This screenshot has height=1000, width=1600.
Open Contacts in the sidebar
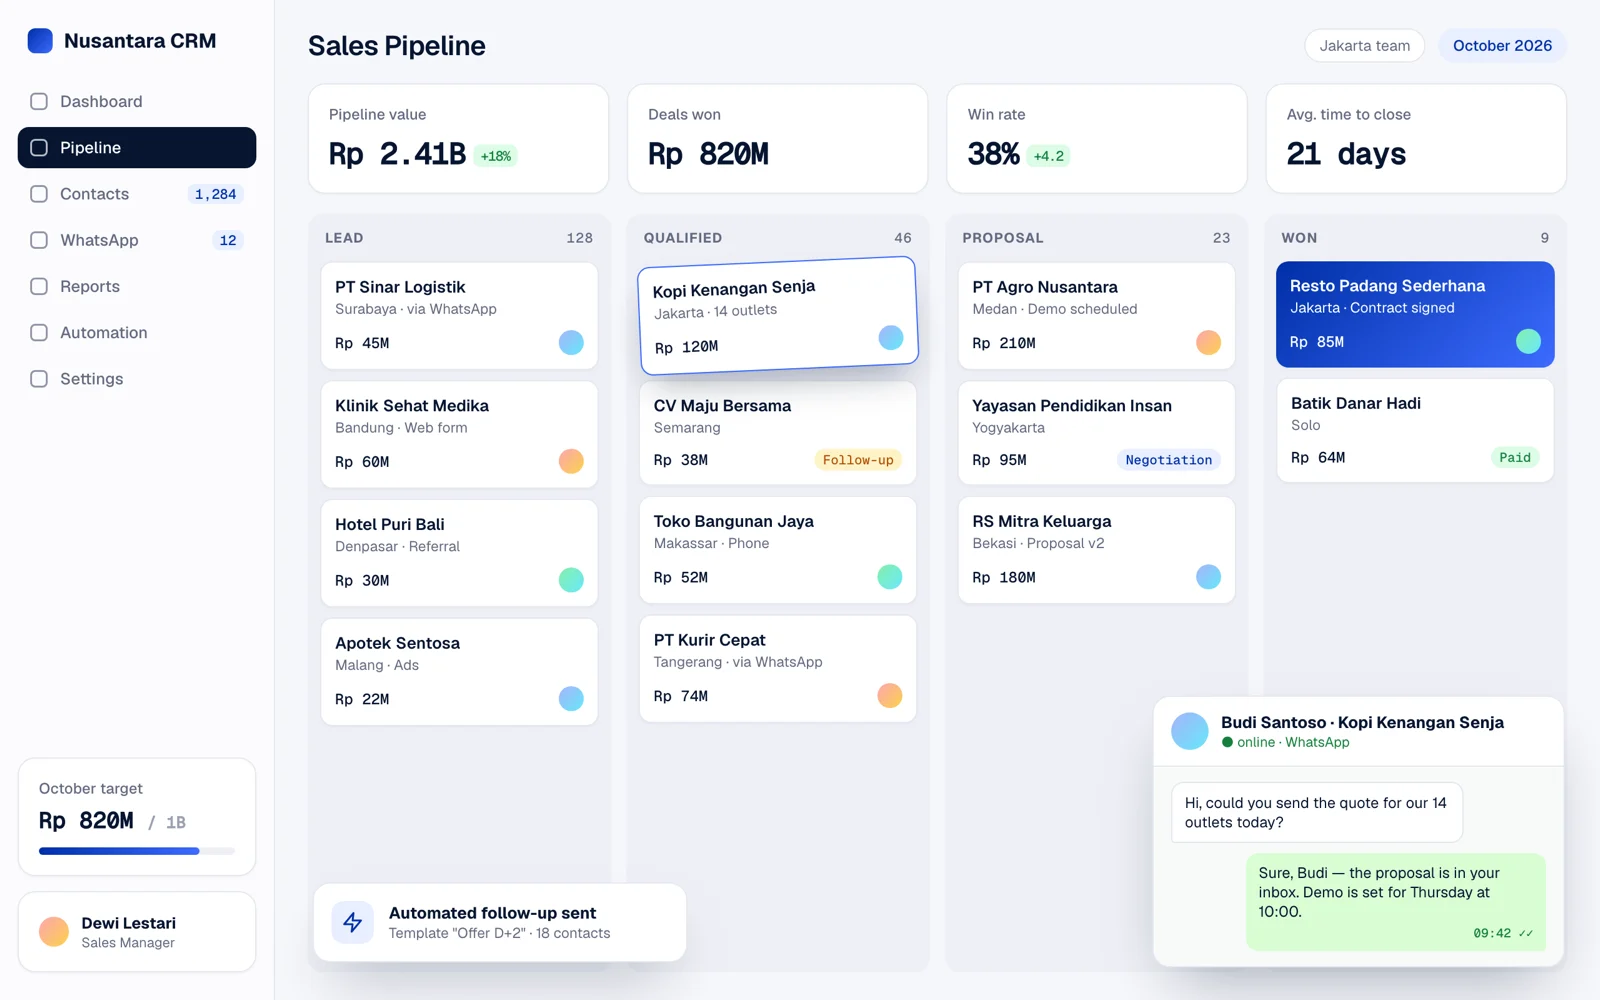(137, 194)
